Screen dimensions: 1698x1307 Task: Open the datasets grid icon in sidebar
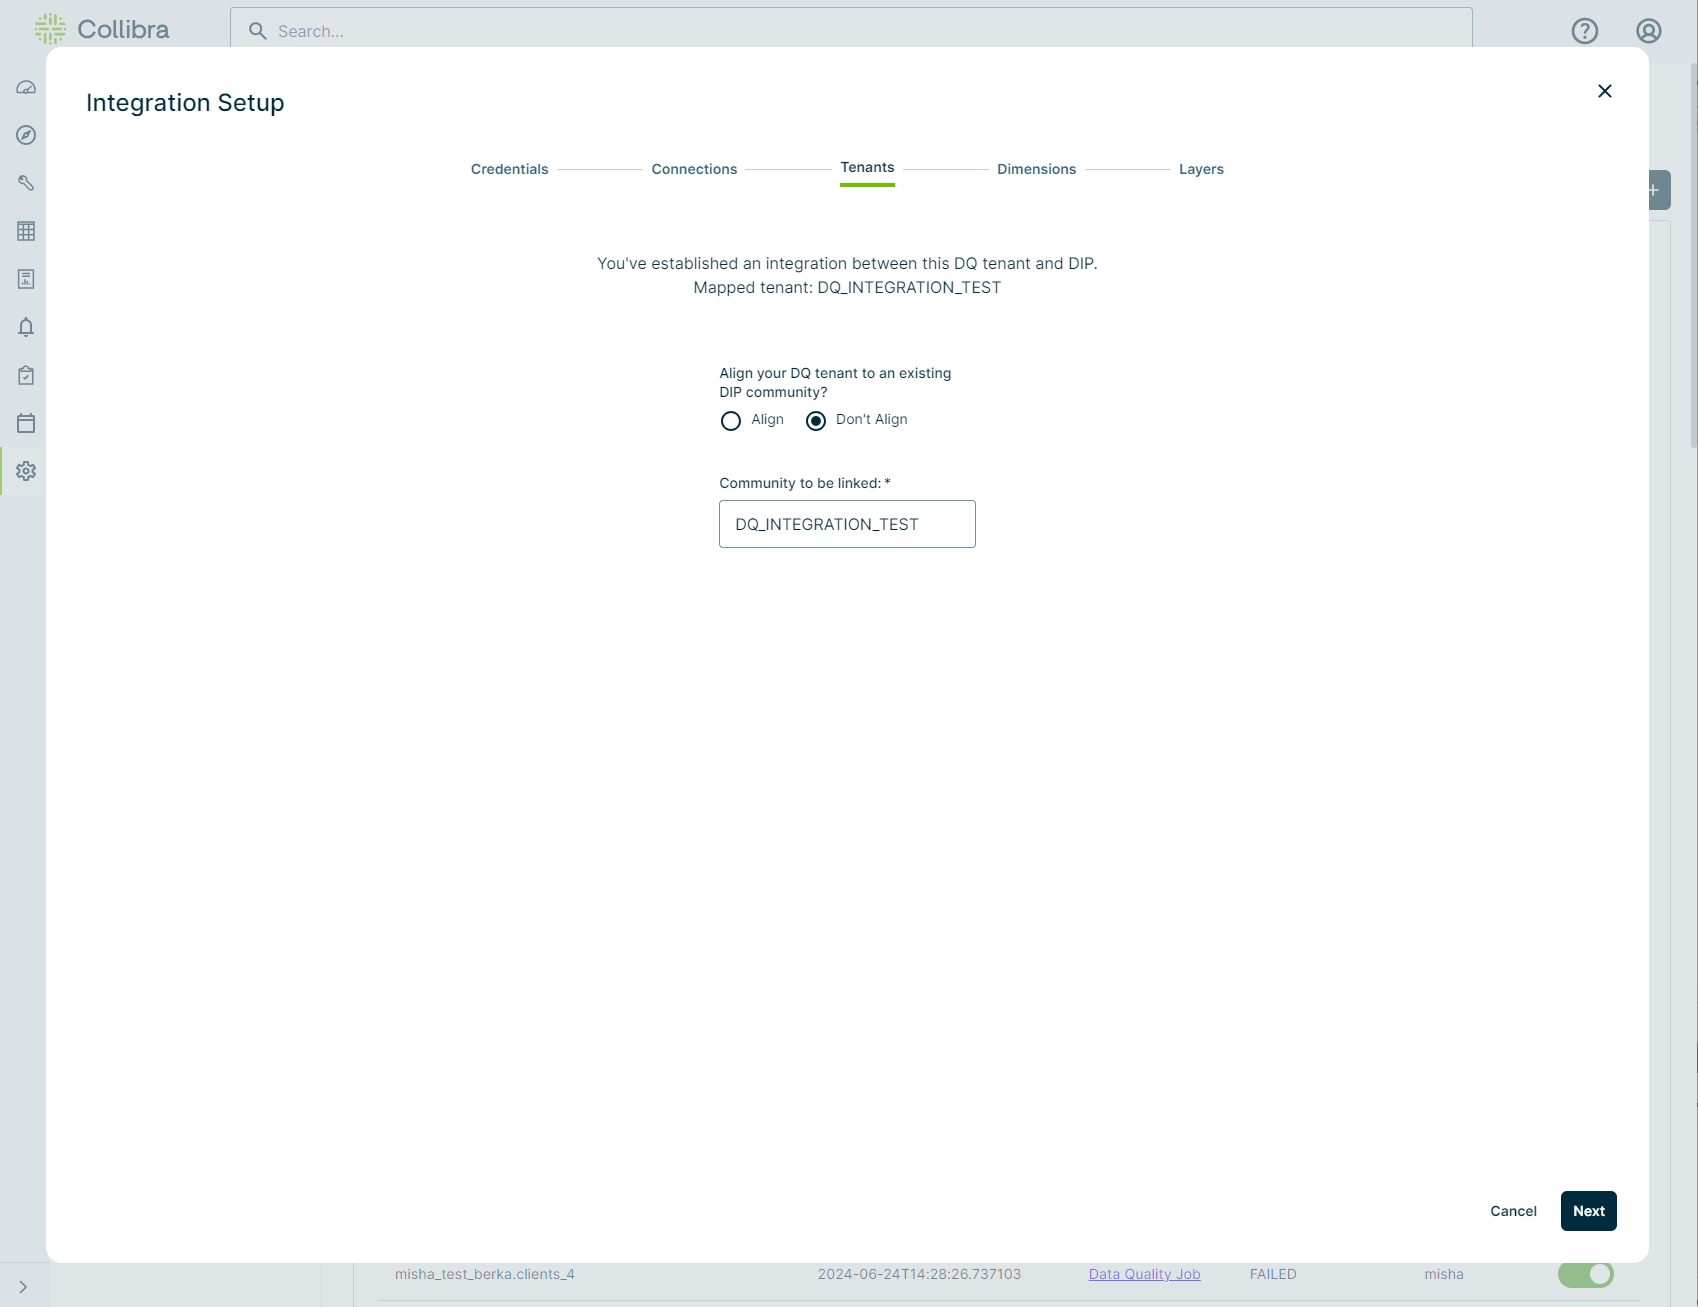25,231
